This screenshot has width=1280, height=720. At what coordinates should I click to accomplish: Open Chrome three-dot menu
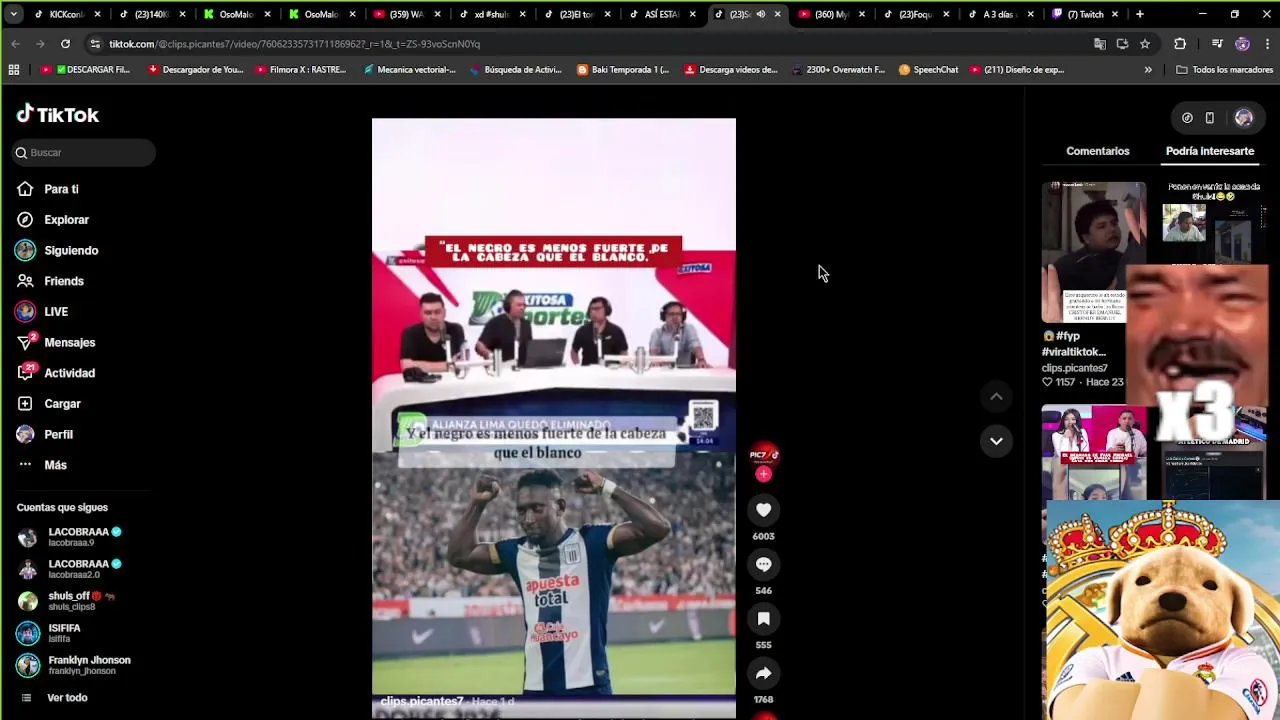tap(1268, 44)
